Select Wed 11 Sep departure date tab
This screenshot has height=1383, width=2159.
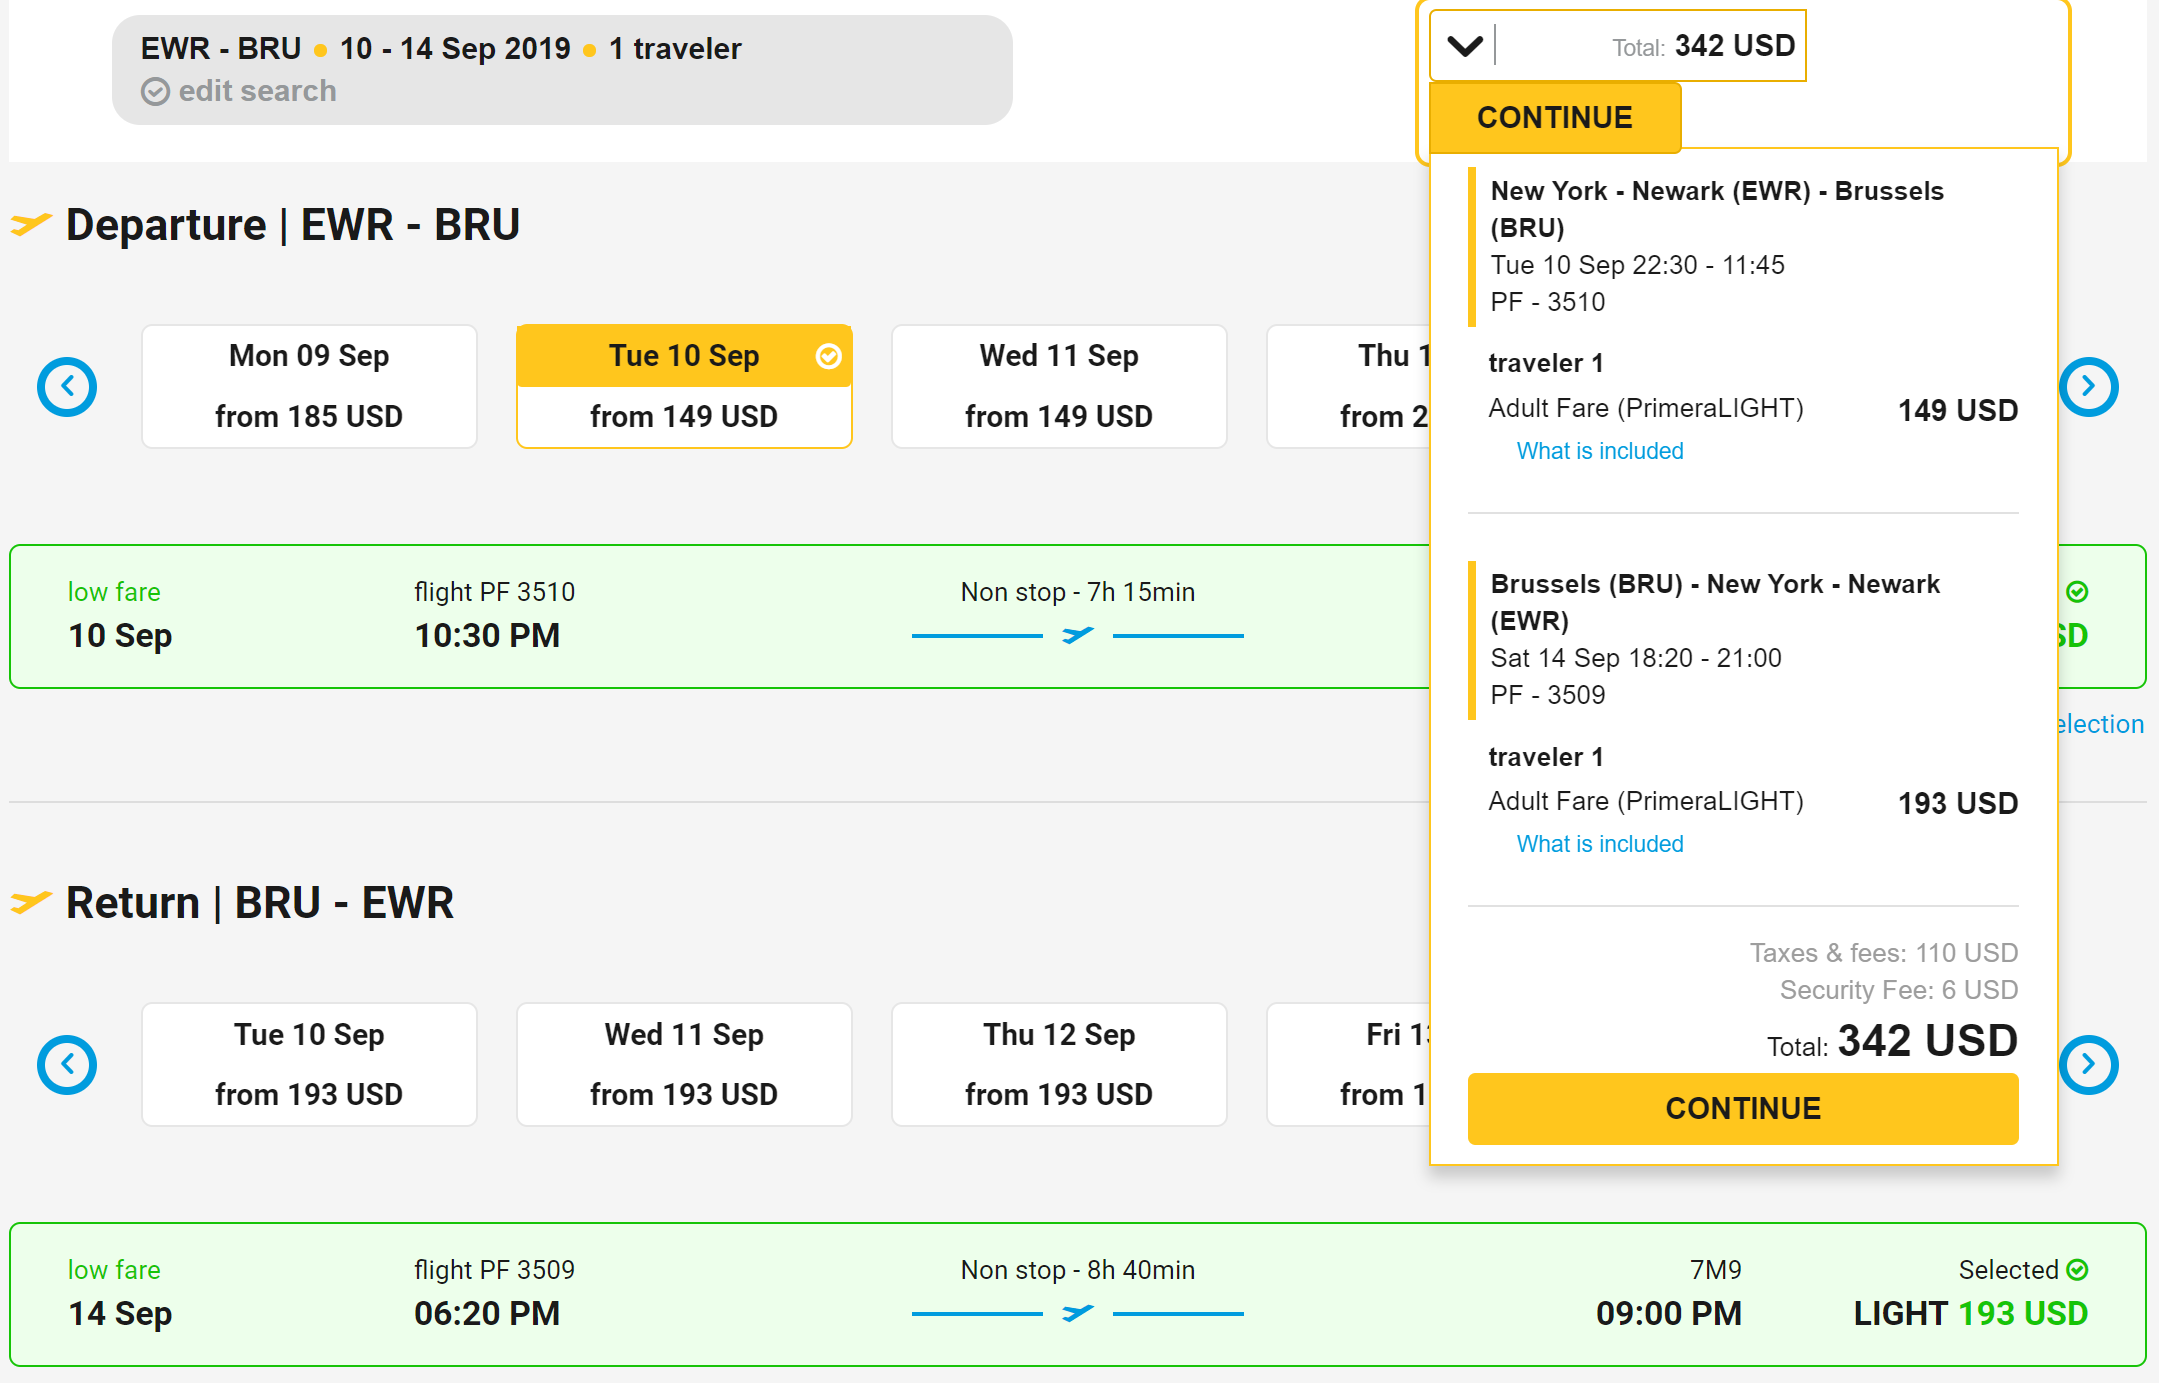1058,386
